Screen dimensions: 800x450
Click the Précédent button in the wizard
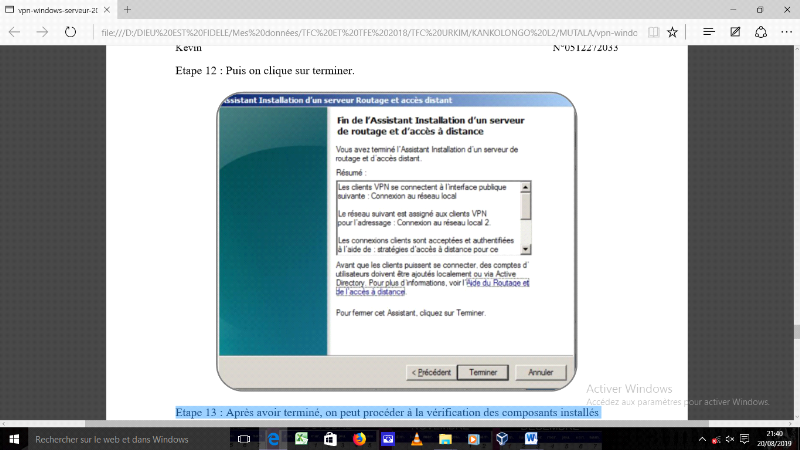tap(431, 372)
